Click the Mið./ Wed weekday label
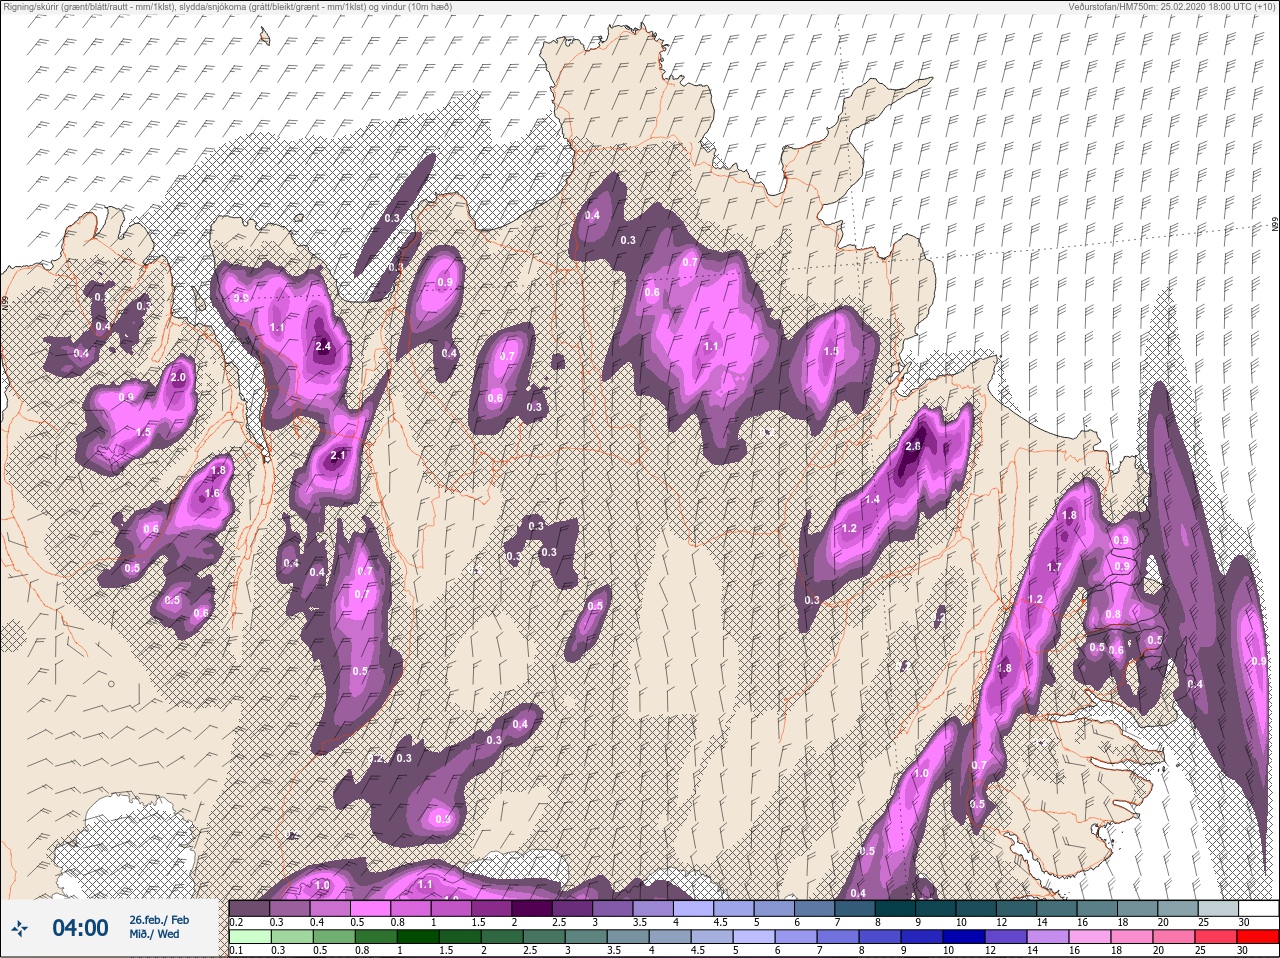Viewport: 1280px width, 958px height. pos(155,934)
